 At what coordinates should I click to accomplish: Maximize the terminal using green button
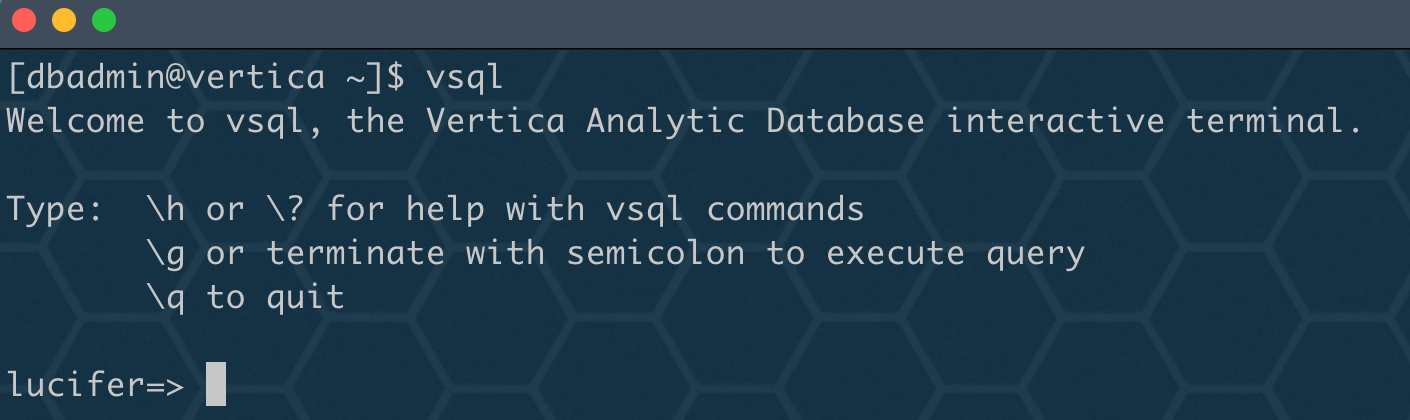[x=104, y=20]
